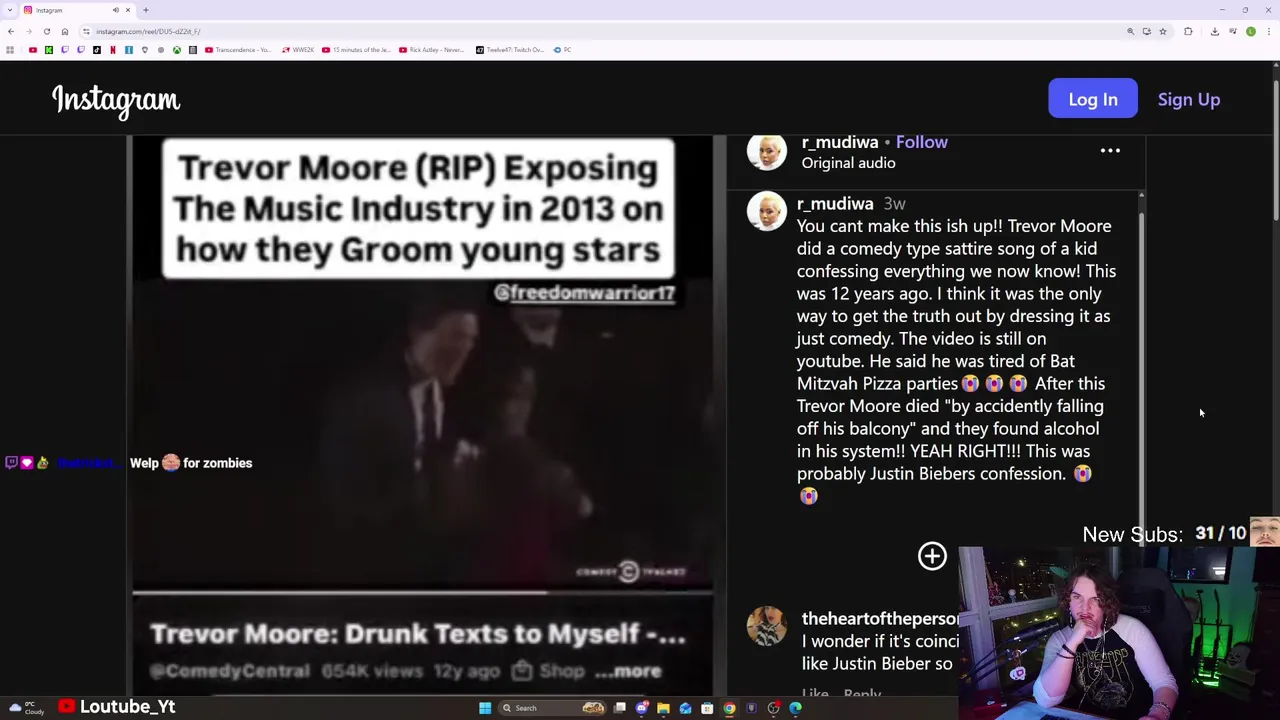Click the weather widget in taskbar
The image size is (1280, 720).
click(x=25, y=708)
